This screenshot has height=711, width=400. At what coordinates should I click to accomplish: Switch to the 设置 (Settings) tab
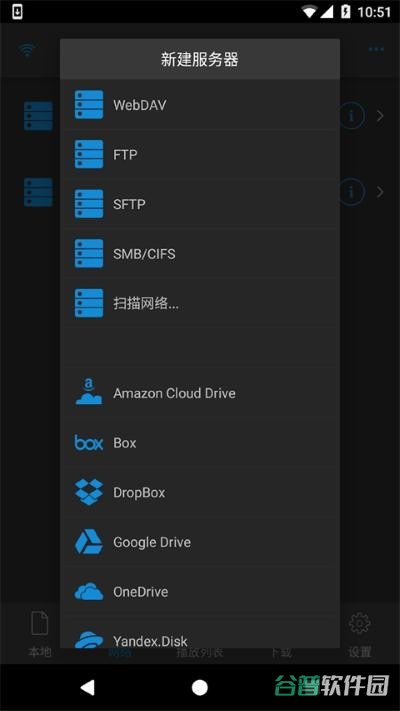point(360,635)
